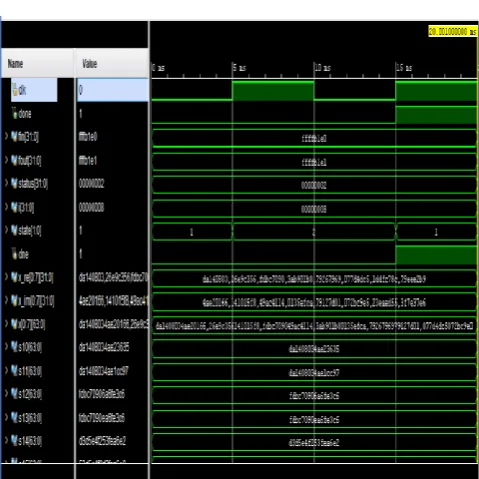The width and height of the screenshot is (479, 479).
Task: Click the 0 ns time ruler marker
Action: [158, 68]
